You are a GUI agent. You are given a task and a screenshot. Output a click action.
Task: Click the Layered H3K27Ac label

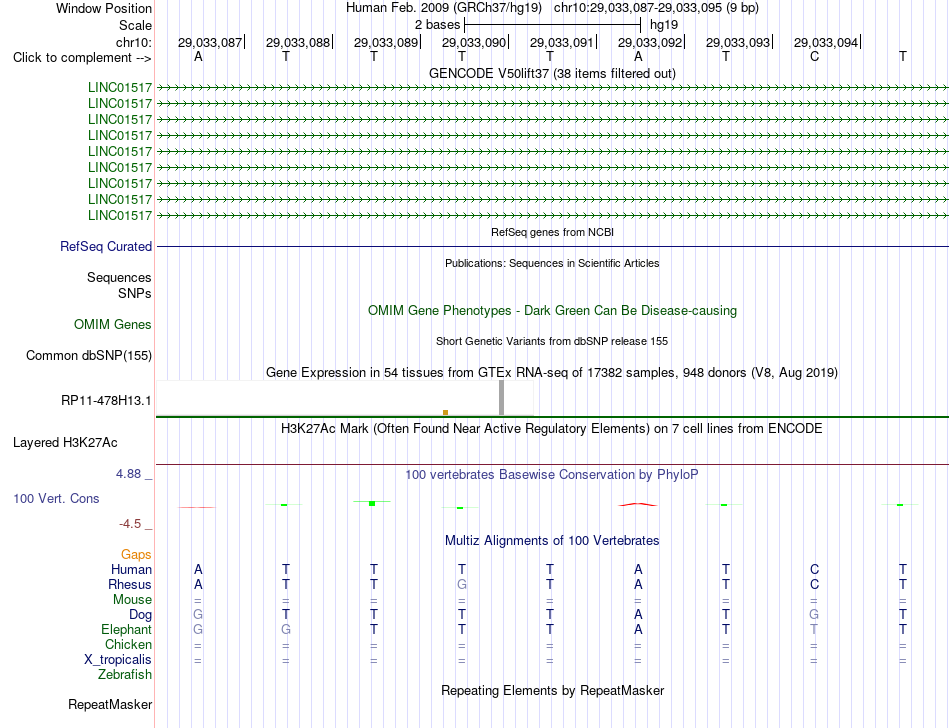65,443
